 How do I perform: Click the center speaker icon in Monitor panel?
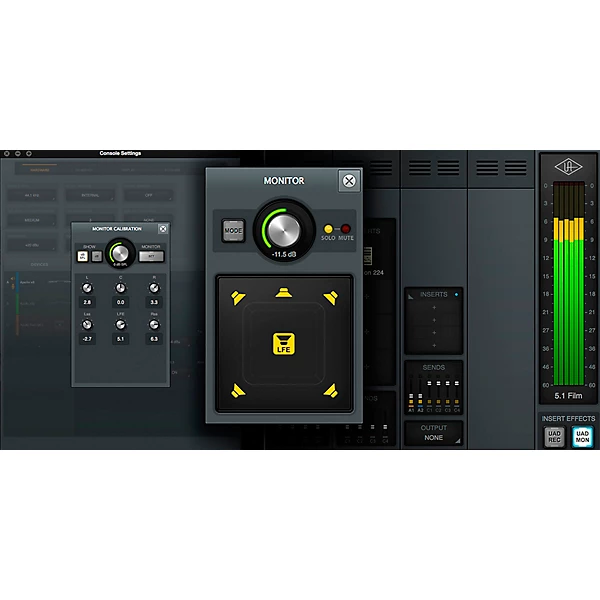click(284, 292)
